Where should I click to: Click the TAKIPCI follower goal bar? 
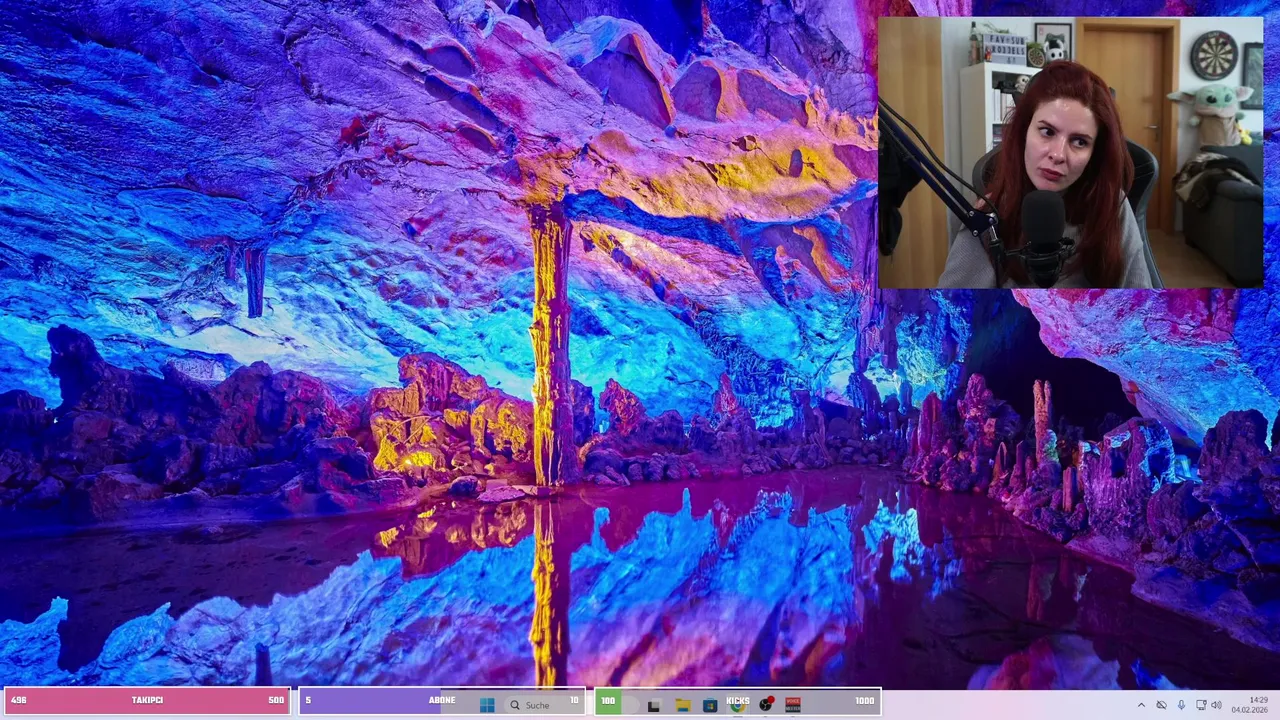[147, 701]
